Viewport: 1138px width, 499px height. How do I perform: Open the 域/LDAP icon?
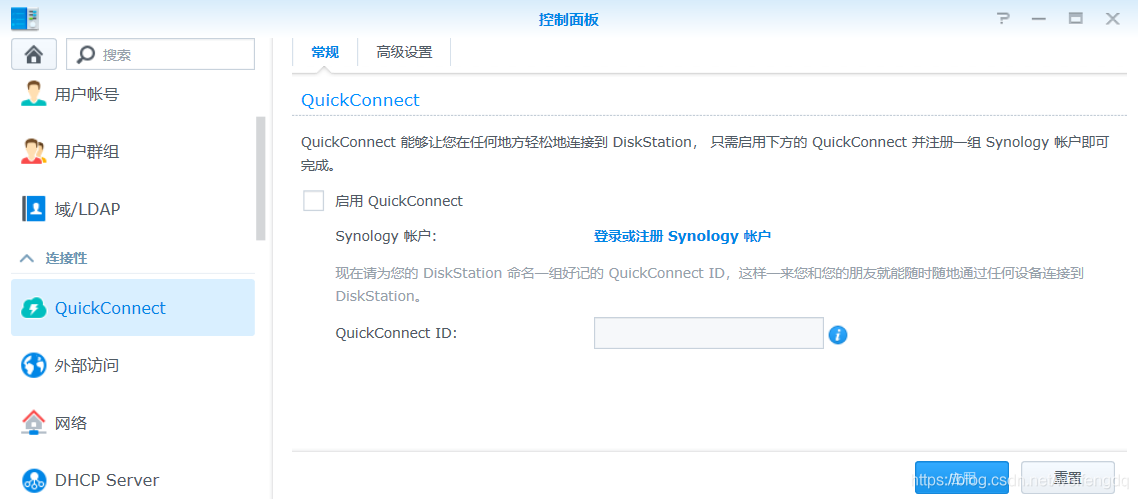33,209
